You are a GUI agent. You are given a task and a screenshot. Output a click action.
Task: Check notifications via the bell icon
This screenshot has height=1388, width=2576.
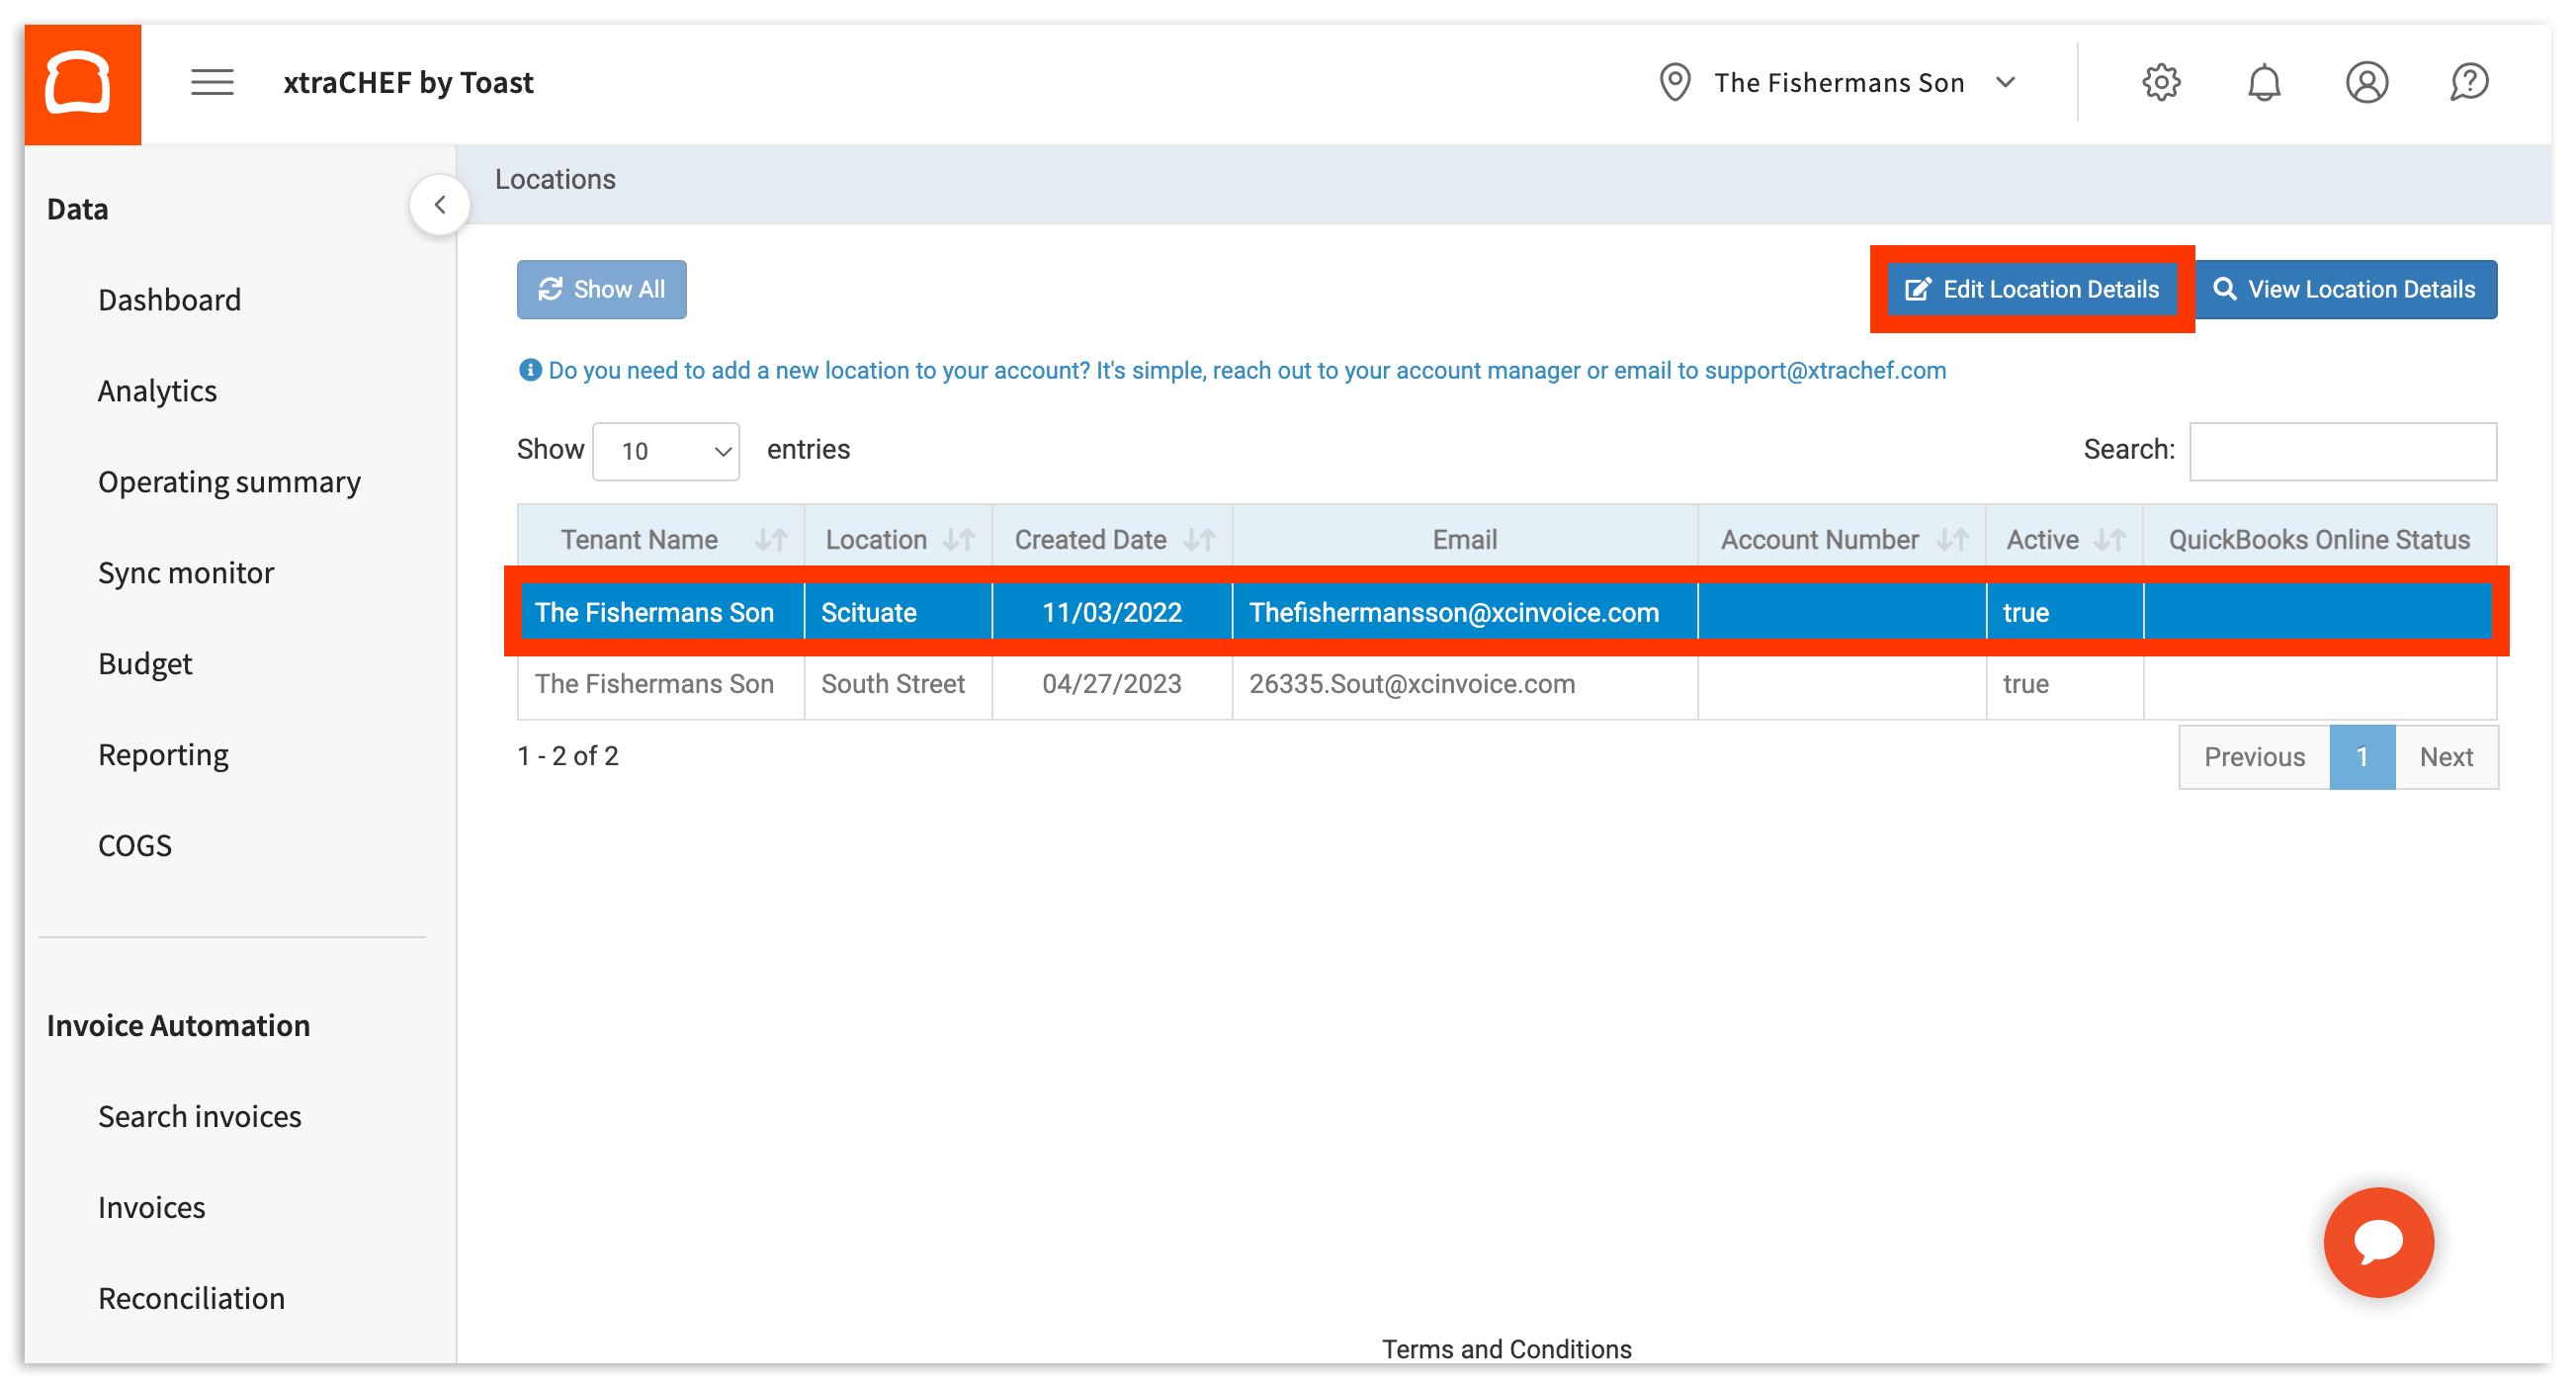tap(2265, 82)
